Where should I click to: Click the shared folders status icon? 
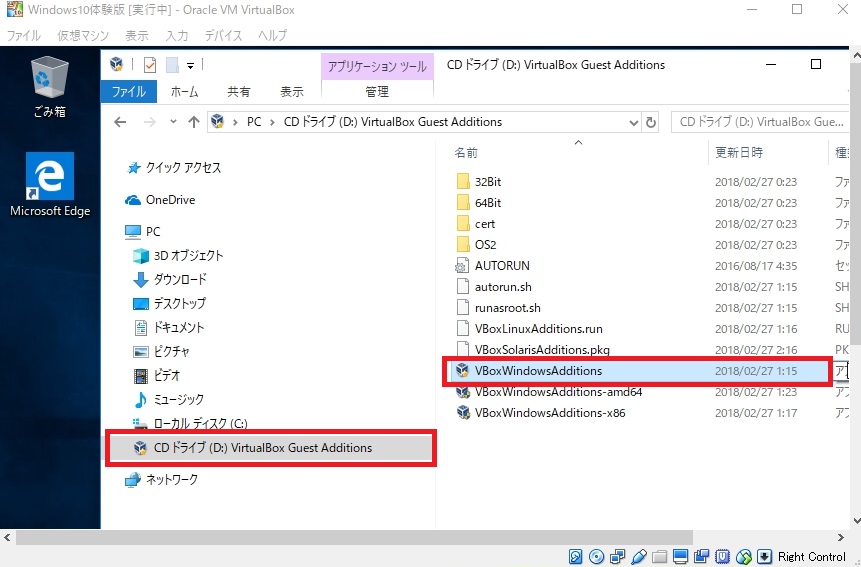coord(659,557)
